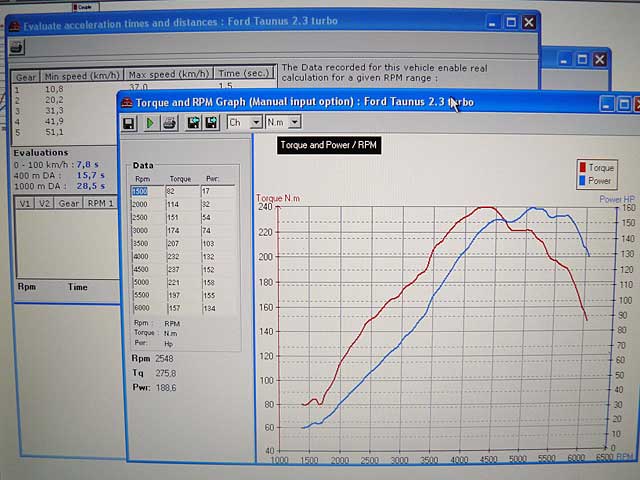Click the Torque and RPM Graph window icon
Image resolution: width=640 pixels, height=480 pixels.
[126, 102]
